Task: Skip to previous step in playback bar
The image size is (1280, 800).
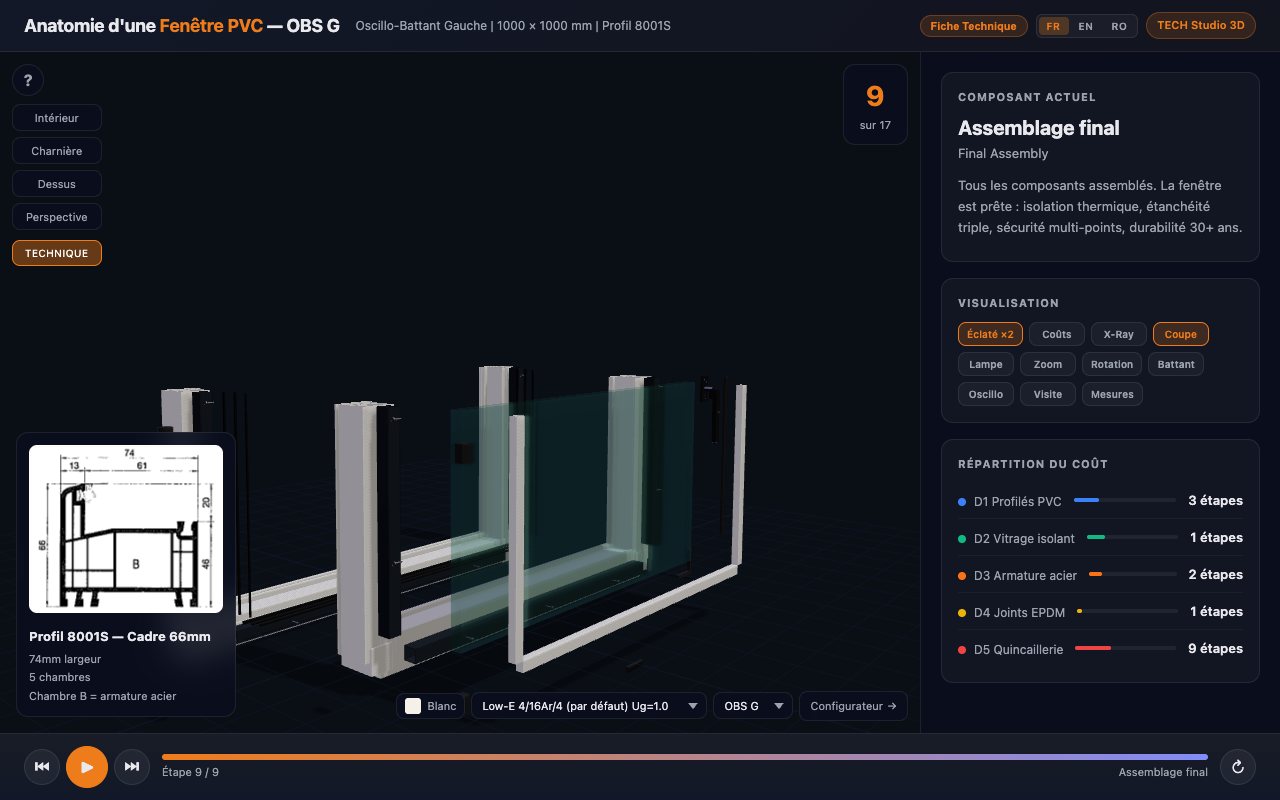Action: click(x=42, y=767)
